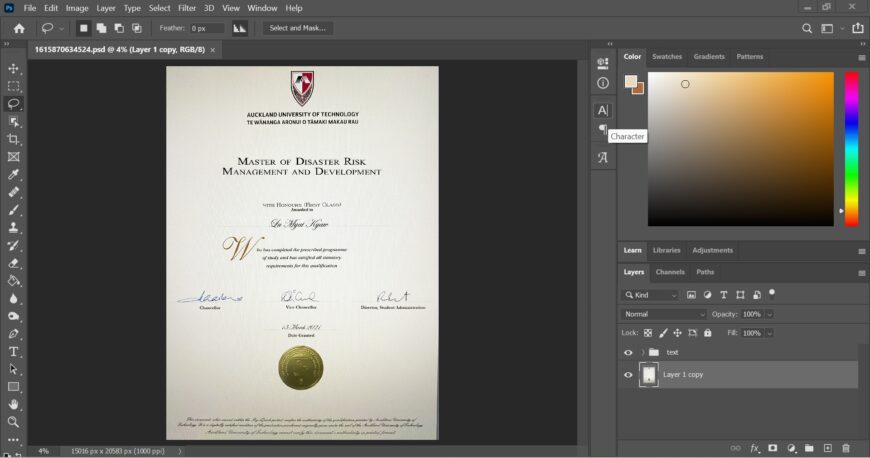Add a layer style via fx icon
This screenshot has height=458, width=870.
[x=755, y=448]
